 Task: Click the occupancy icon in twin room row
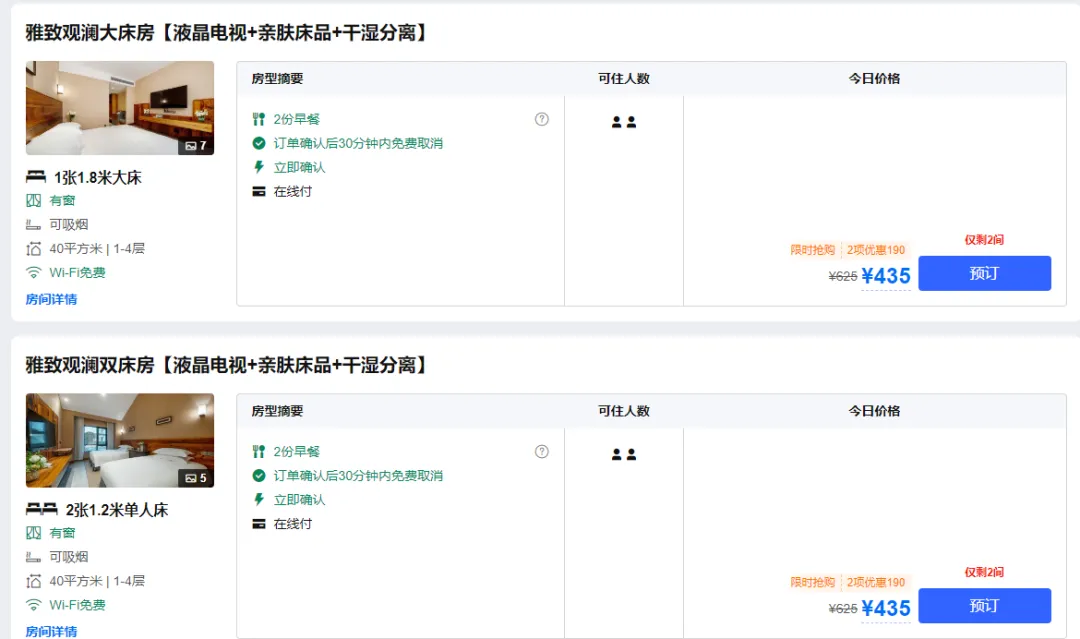(624, 454)
